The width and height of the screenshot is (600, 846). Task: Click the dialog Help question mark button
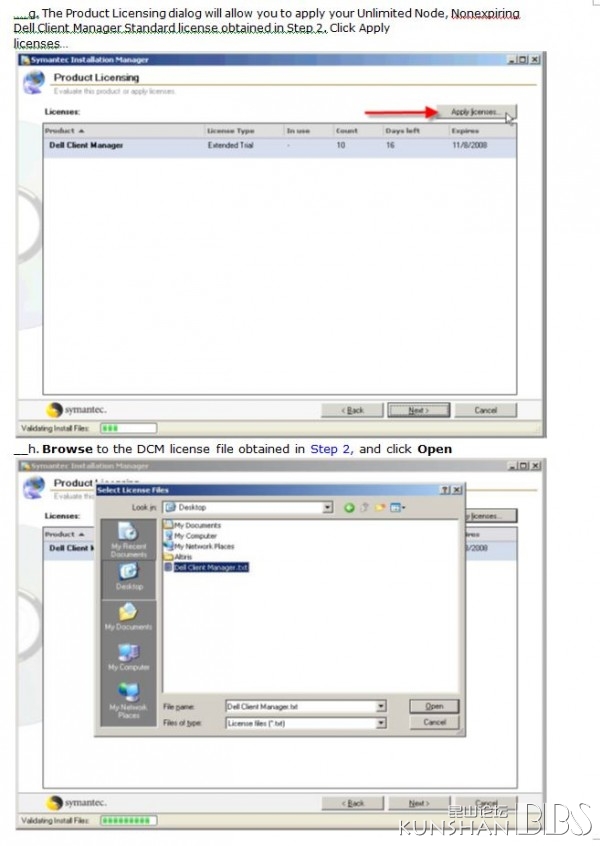click(444, 490)
